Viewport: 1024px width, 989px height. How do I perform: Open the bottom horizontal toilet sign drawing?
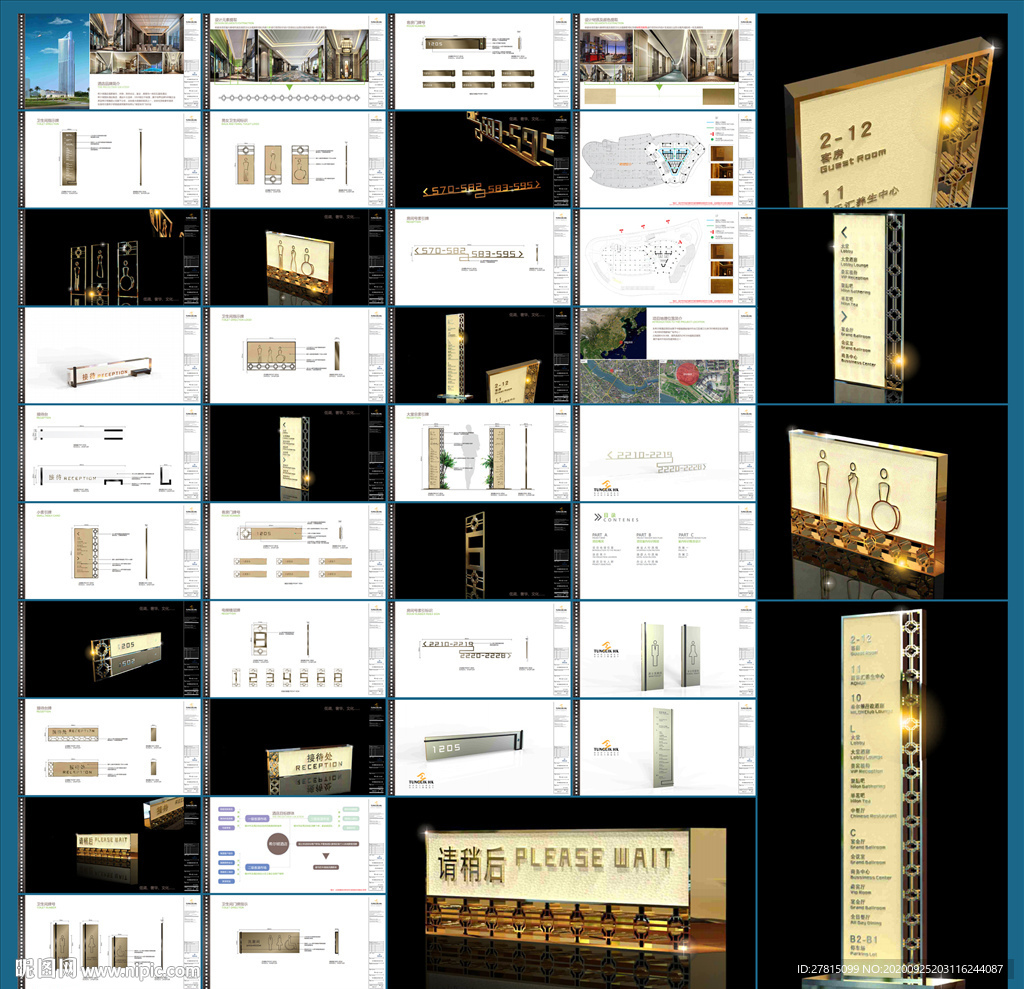click(297, 941)
